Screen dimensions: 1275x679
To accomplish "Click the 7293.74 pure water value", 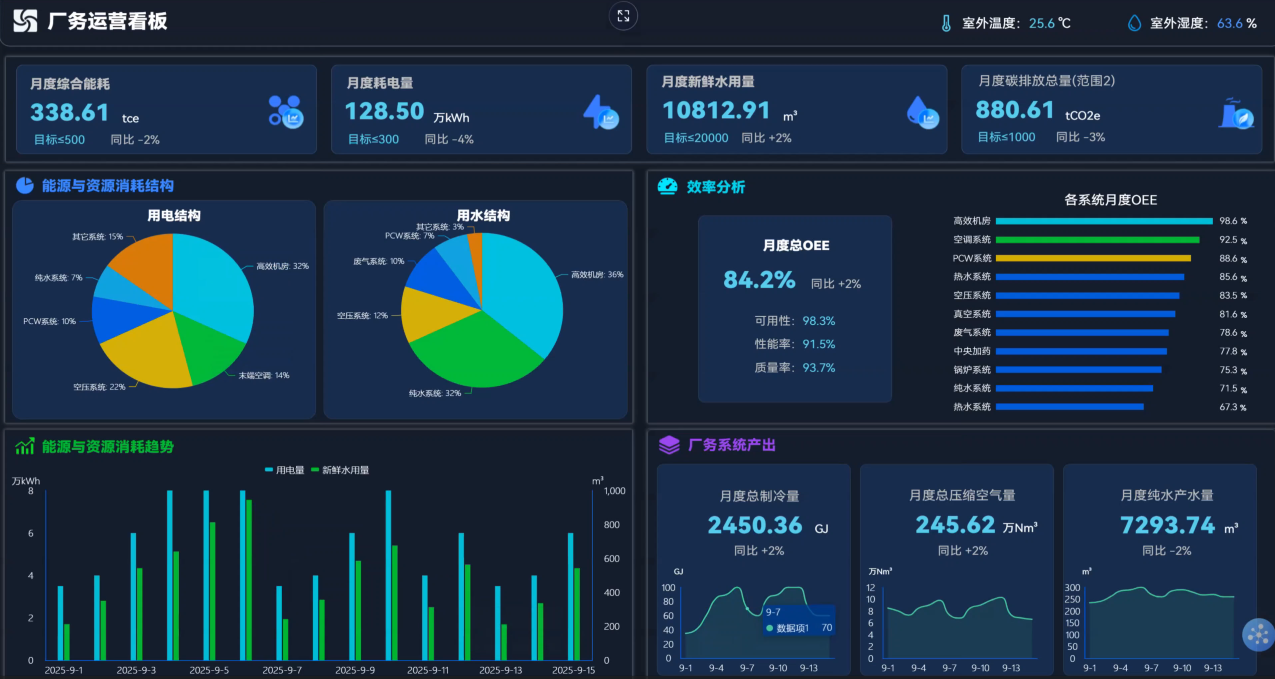I will pos(1167,525).
